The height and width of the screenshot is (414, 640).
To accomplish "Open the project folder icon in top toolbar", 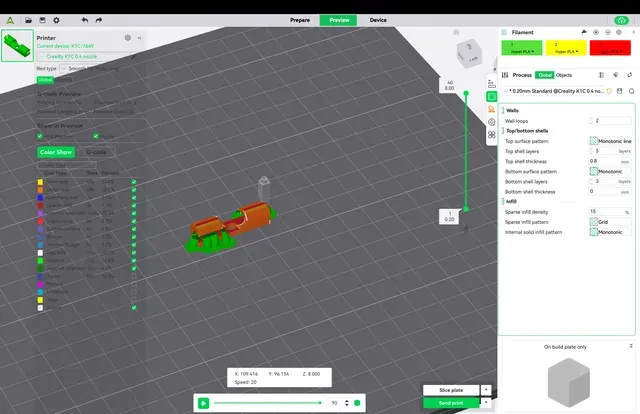I will [x=28, y=20].
